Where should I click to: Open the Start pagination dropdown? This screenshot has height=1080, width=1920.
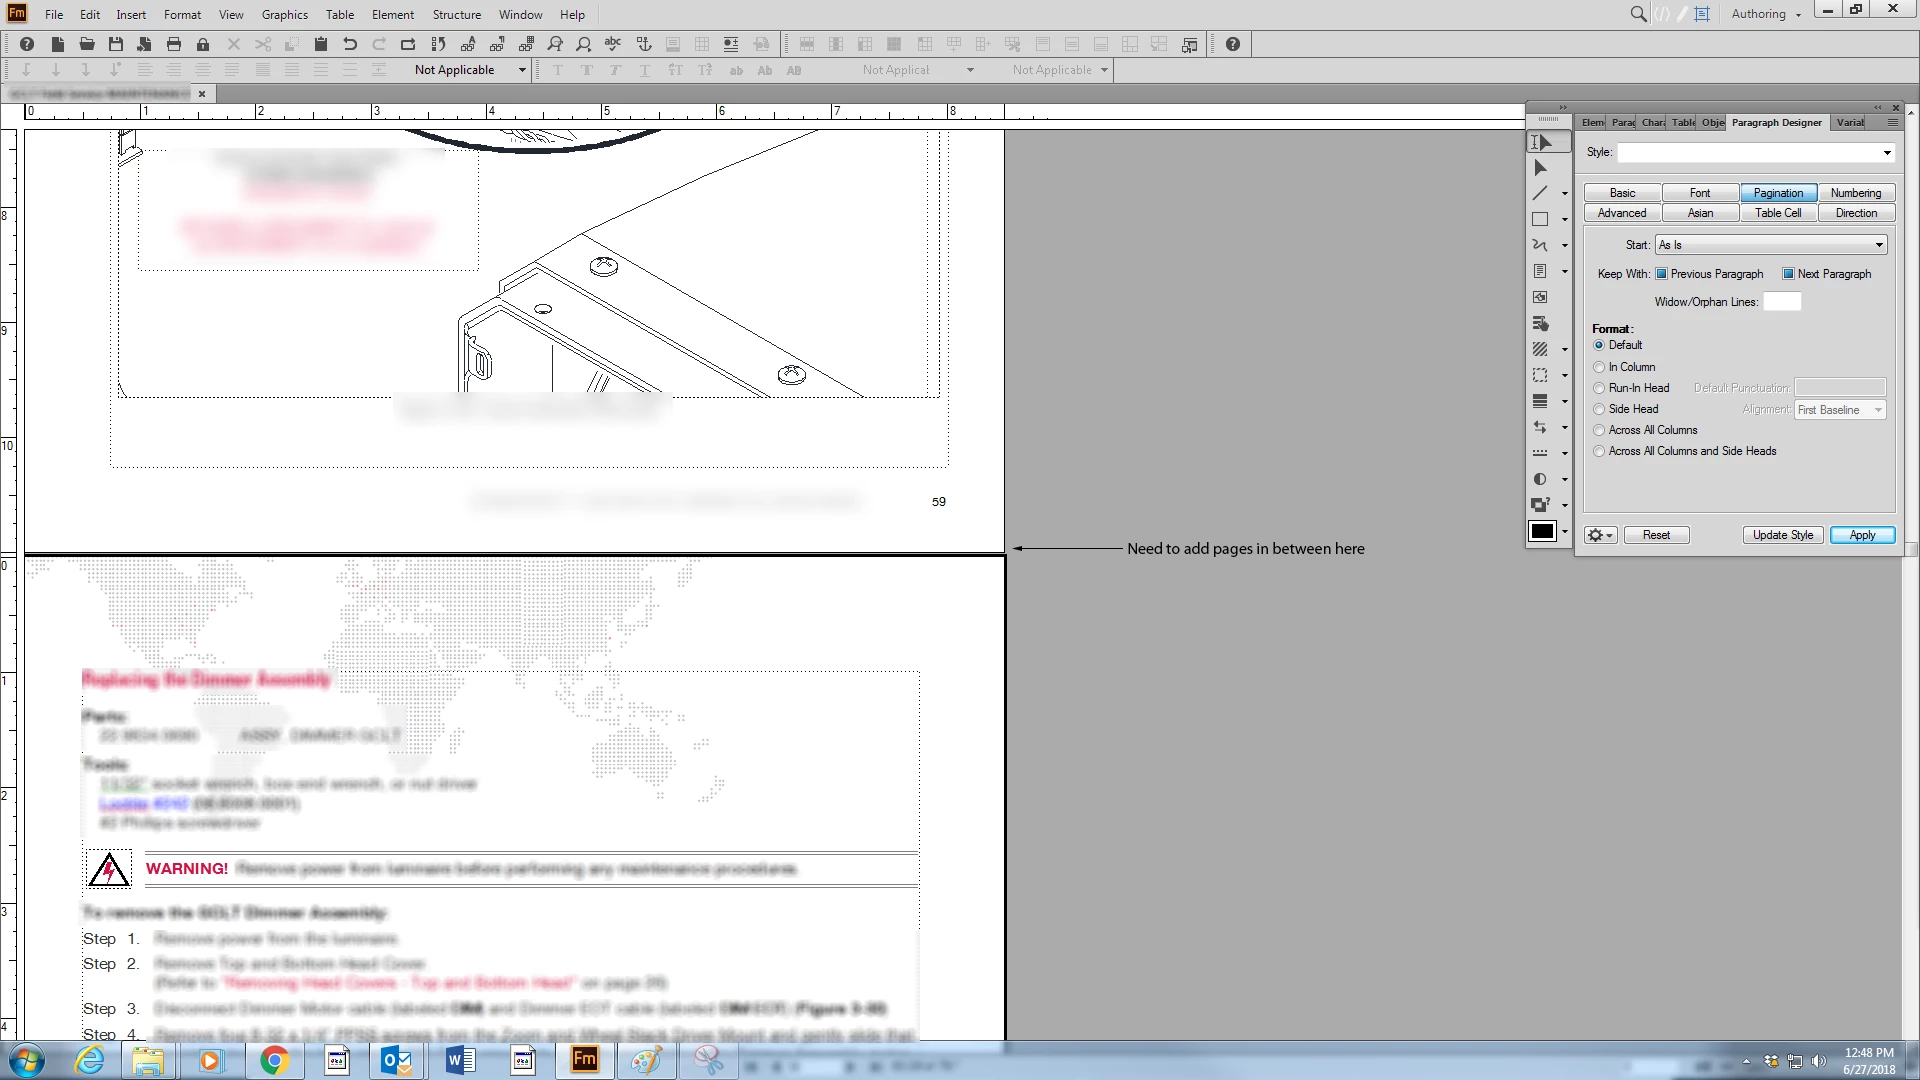[x=1770, y=245]
